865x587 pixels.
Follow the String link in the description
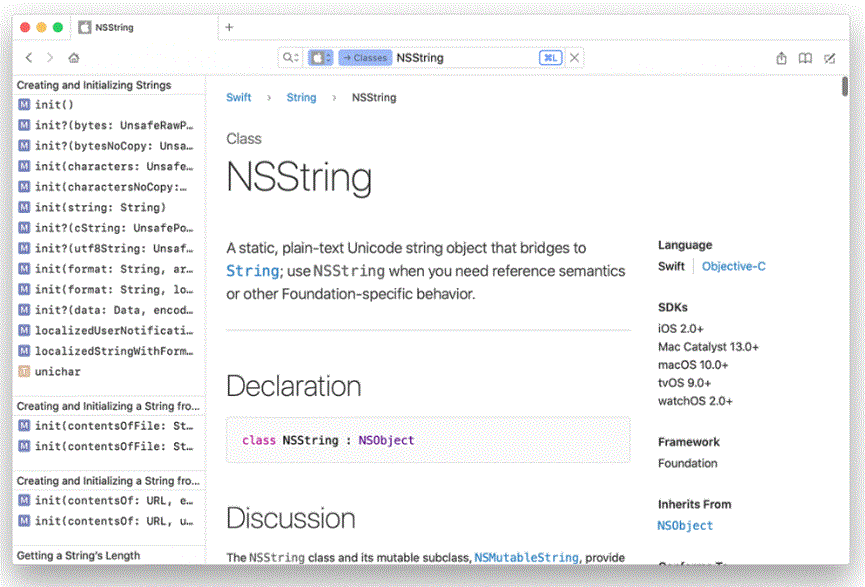pos(253,271)
